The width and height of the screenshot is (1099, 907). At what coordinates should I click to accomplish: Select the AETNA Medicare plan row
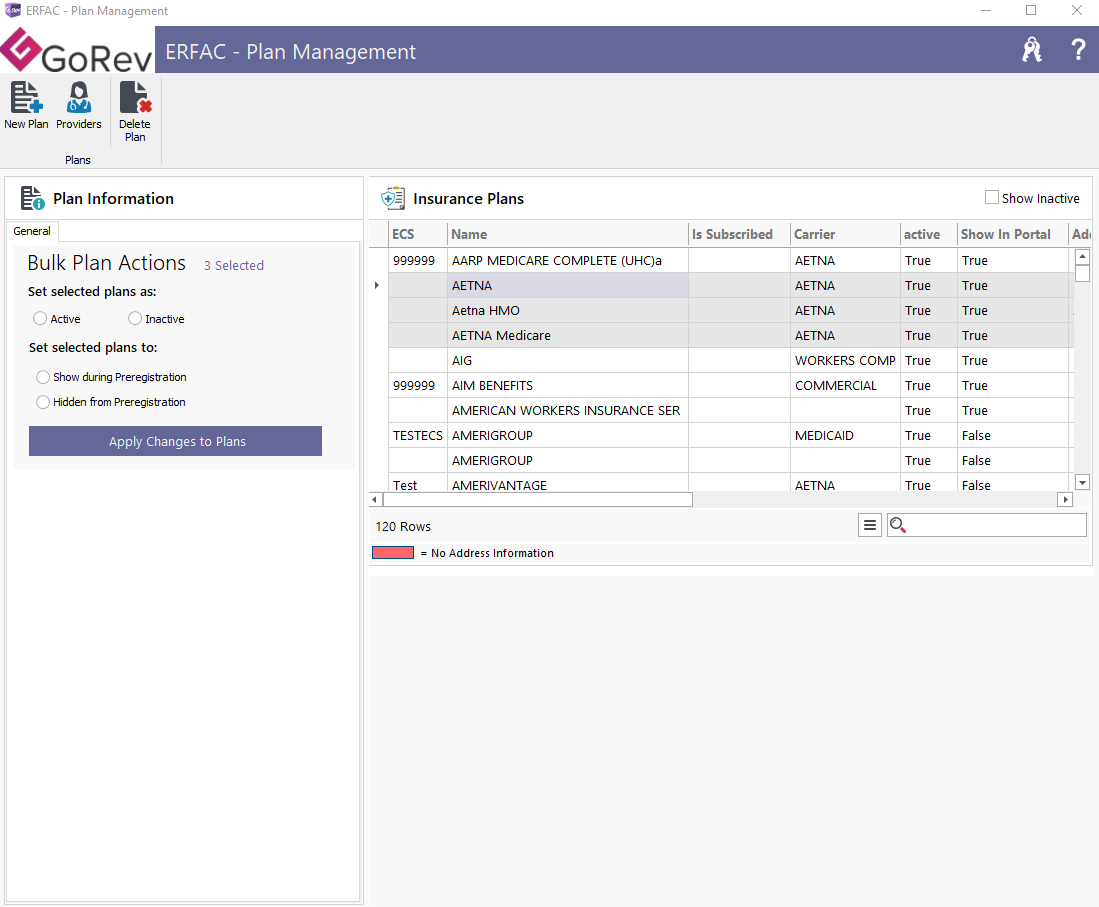pos(731,336)
